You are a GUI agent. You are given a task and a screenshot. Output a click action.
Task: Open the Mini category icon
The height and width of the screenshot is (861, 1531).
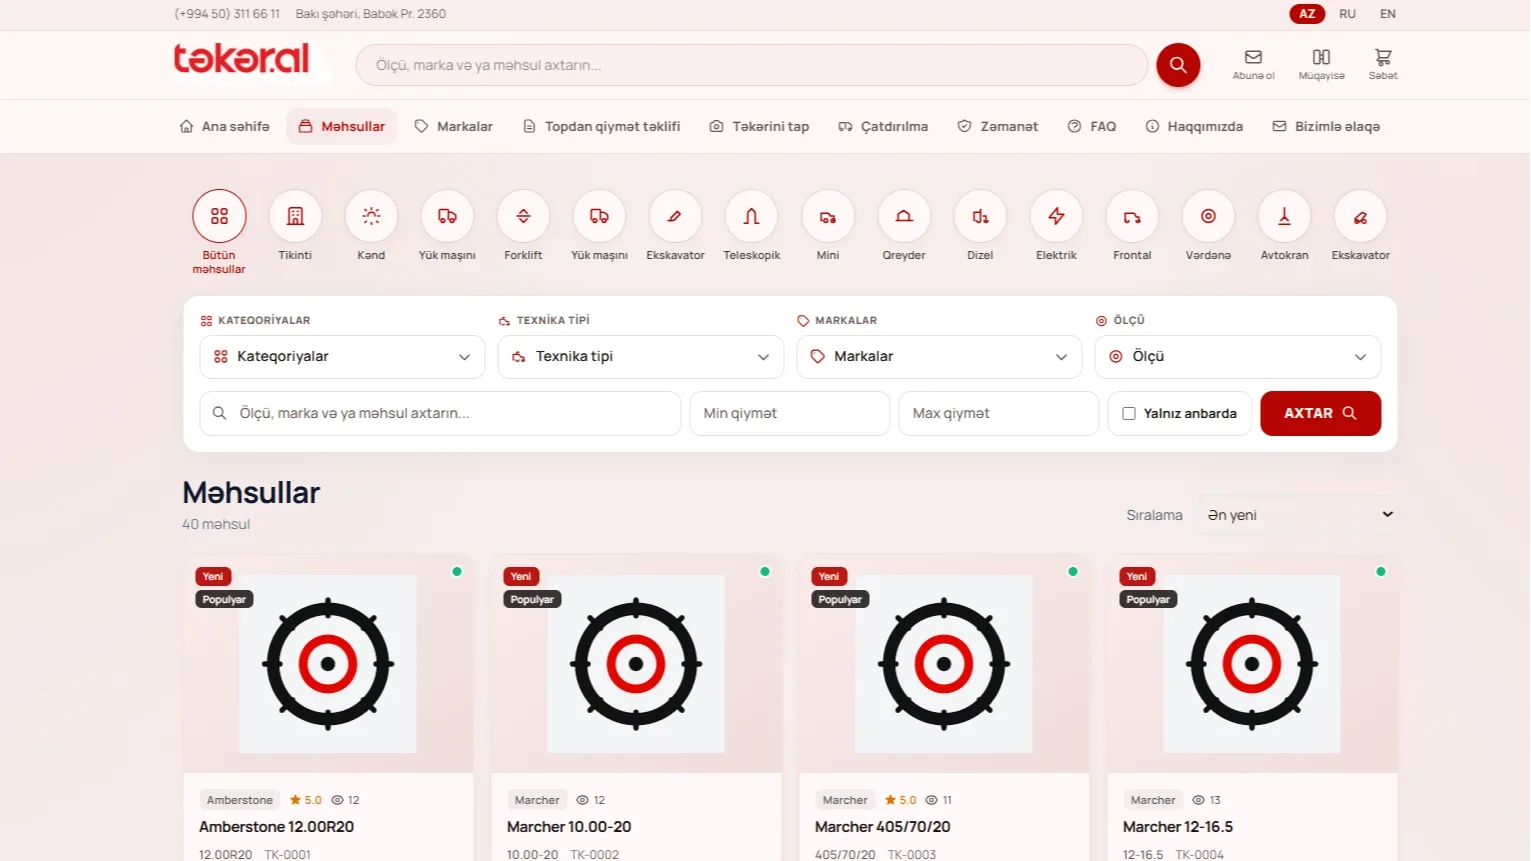[x=828, y=216]
